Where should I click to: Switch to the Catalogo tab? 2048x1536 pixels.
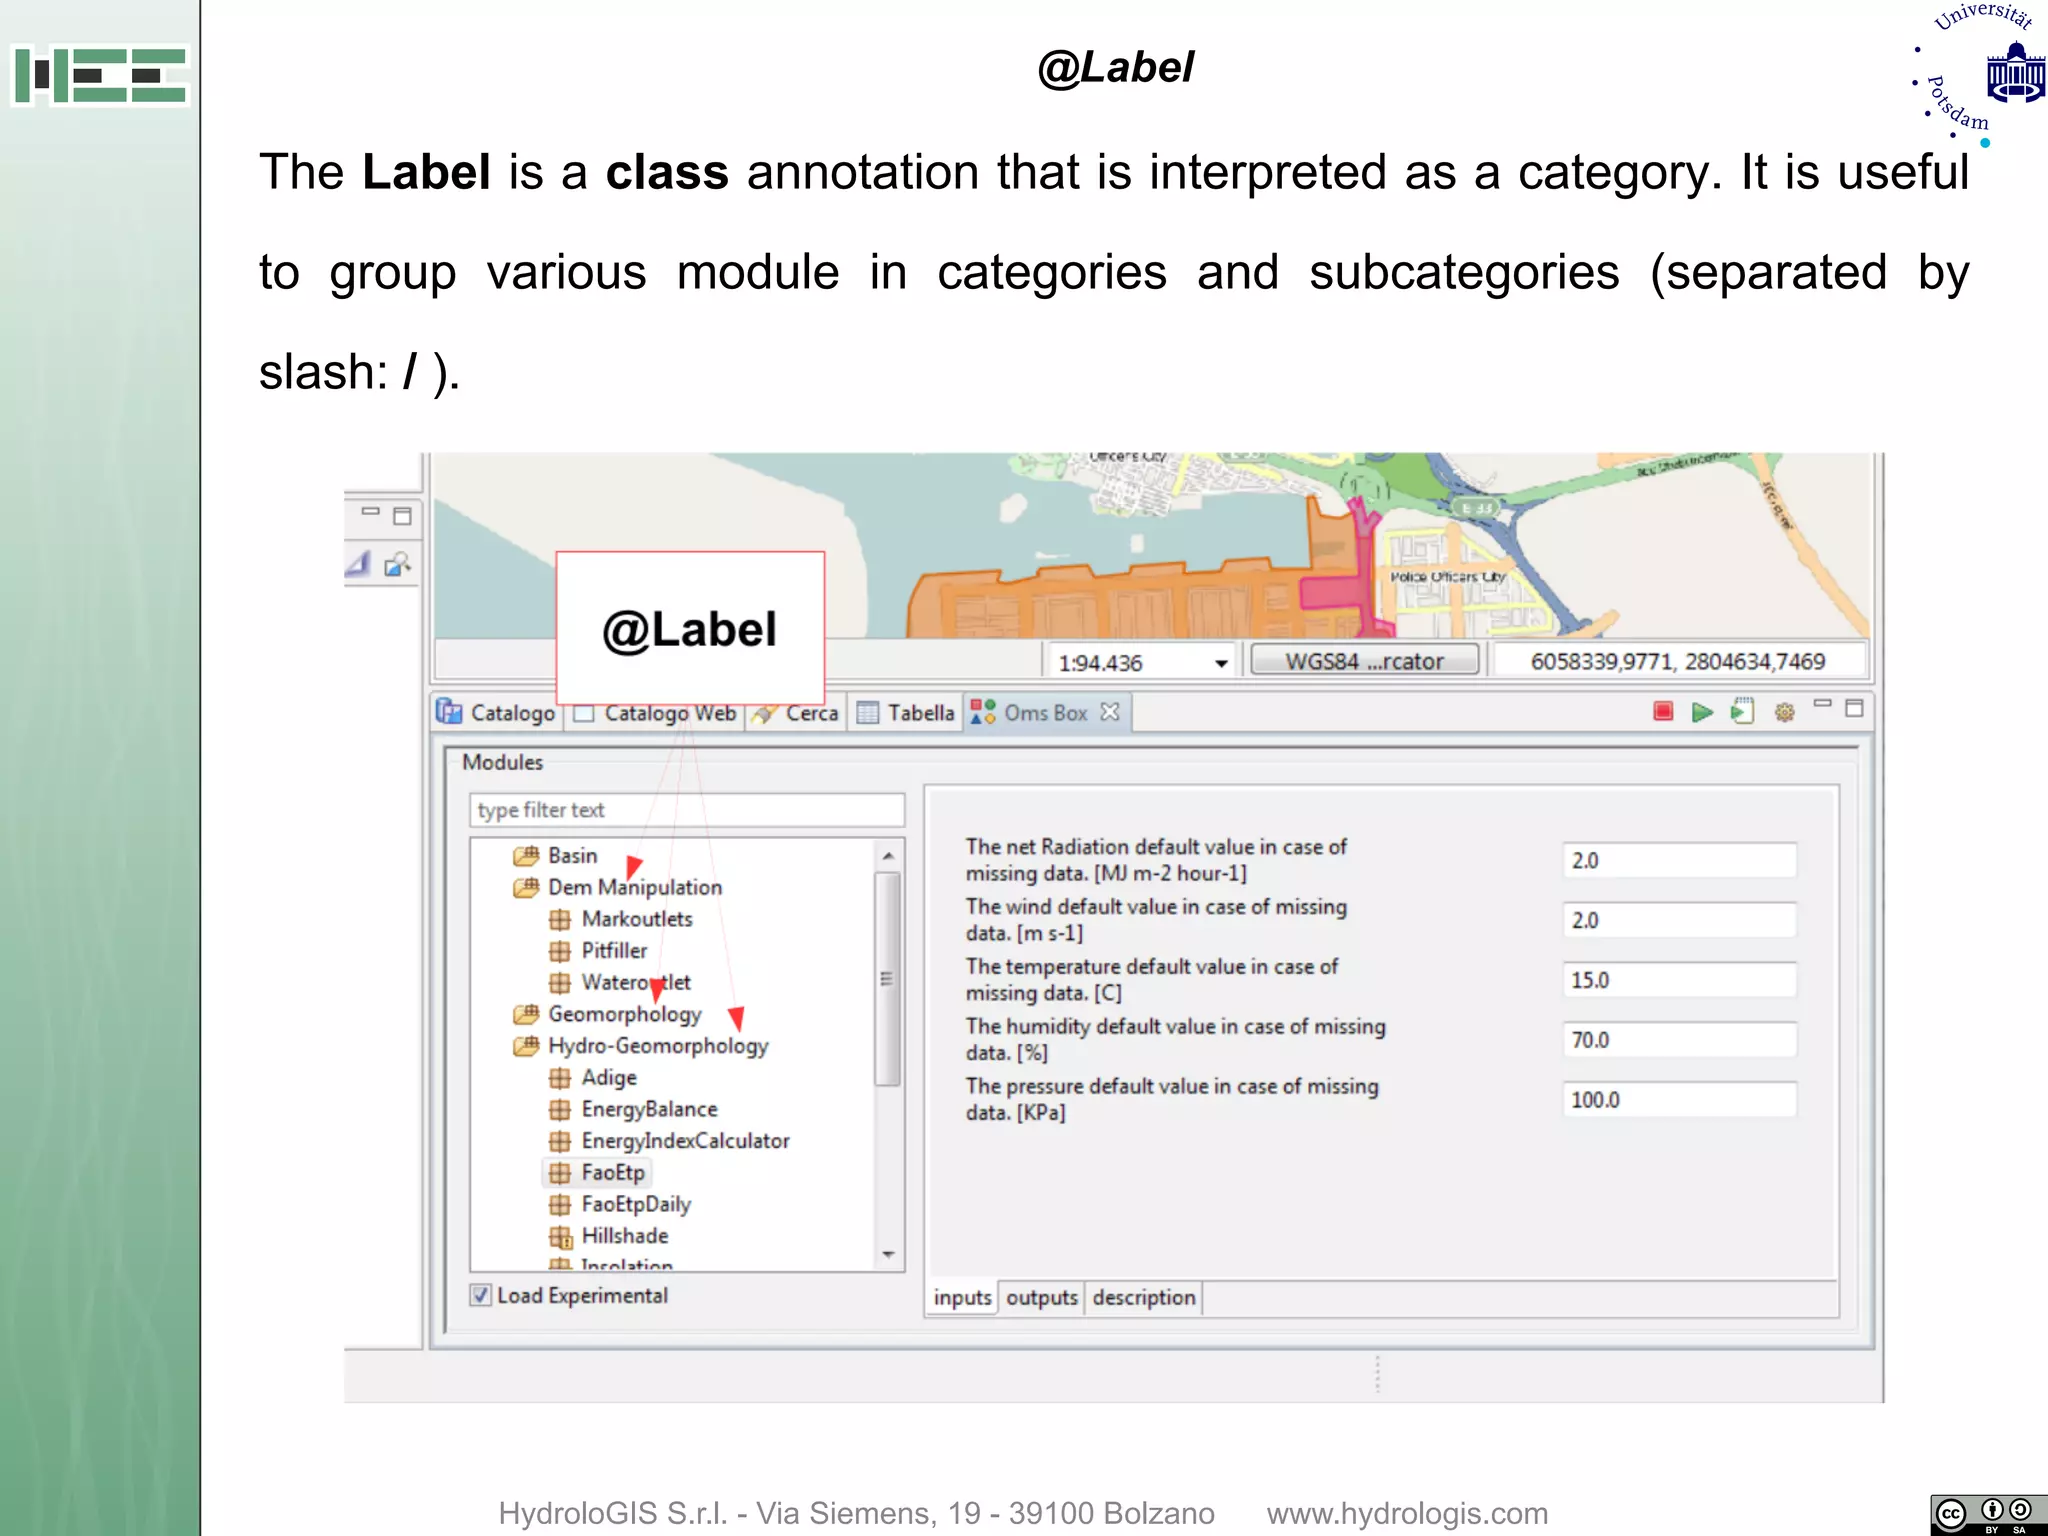pyautogui.click(x=495, y=712)
